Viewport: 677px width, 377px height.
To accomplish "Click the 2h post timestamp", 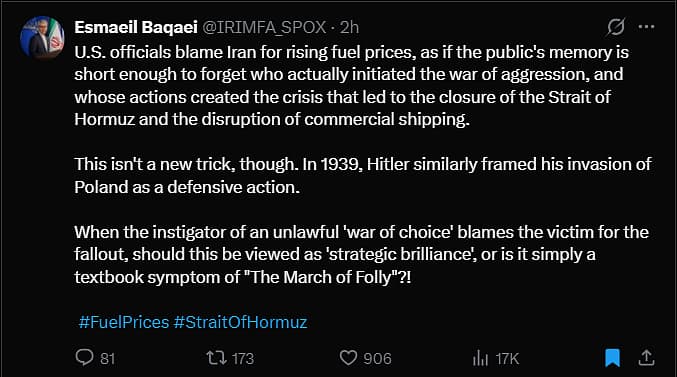I will click(349, 27).
